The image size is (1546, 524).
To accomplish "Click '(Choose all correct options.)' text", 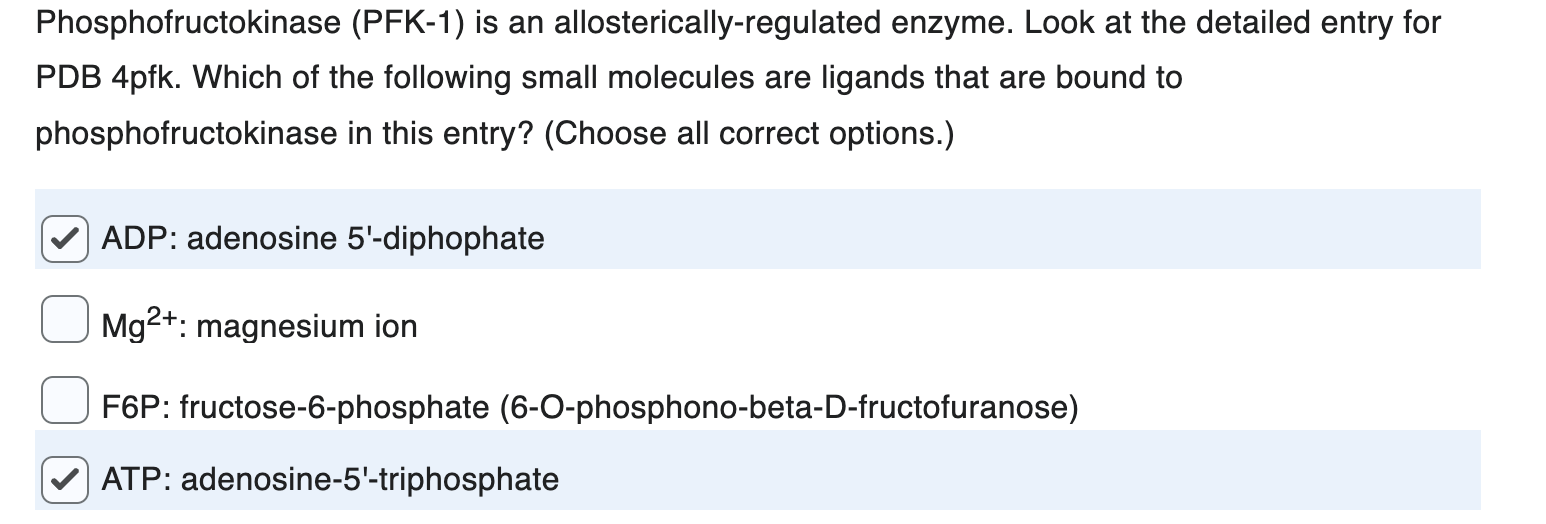I will pyautogui.click(x=749, y=133).
